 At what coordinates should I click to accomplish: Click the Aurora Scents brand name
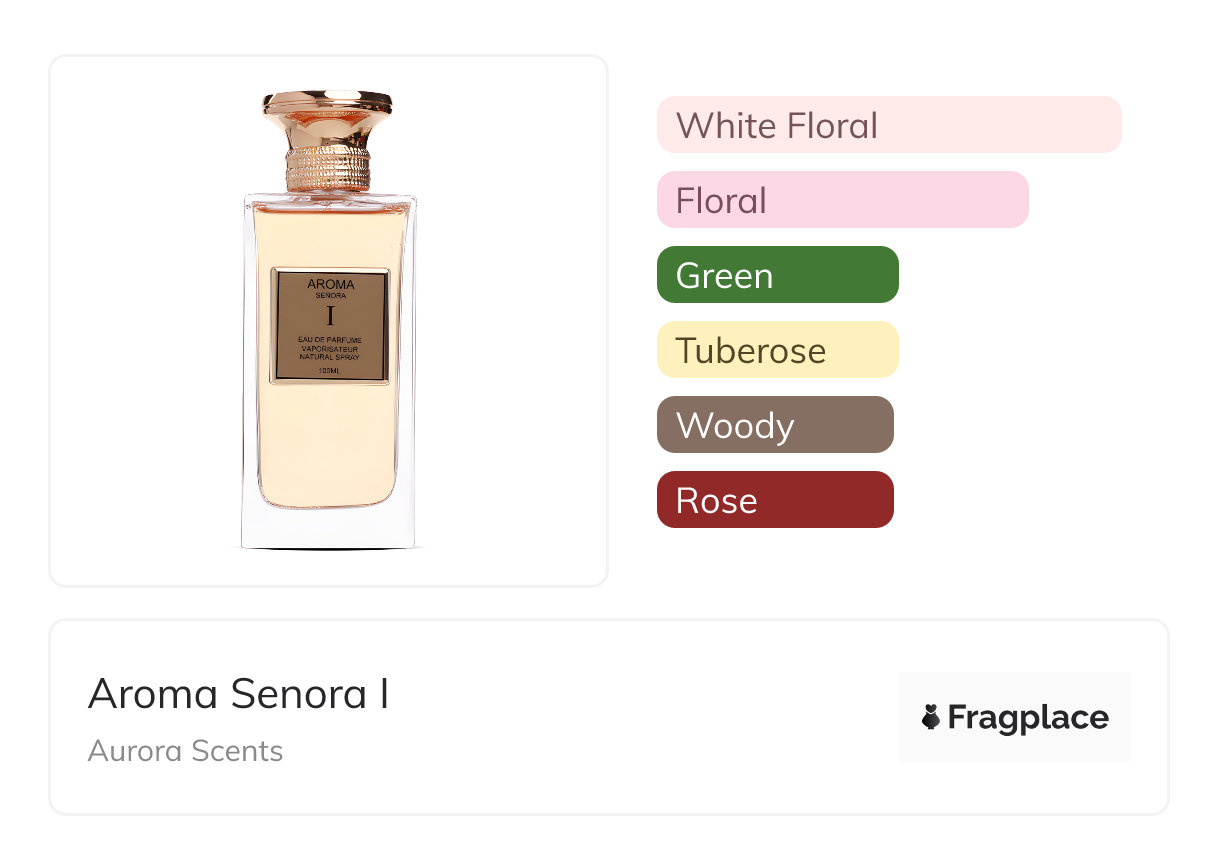(185, 751)
